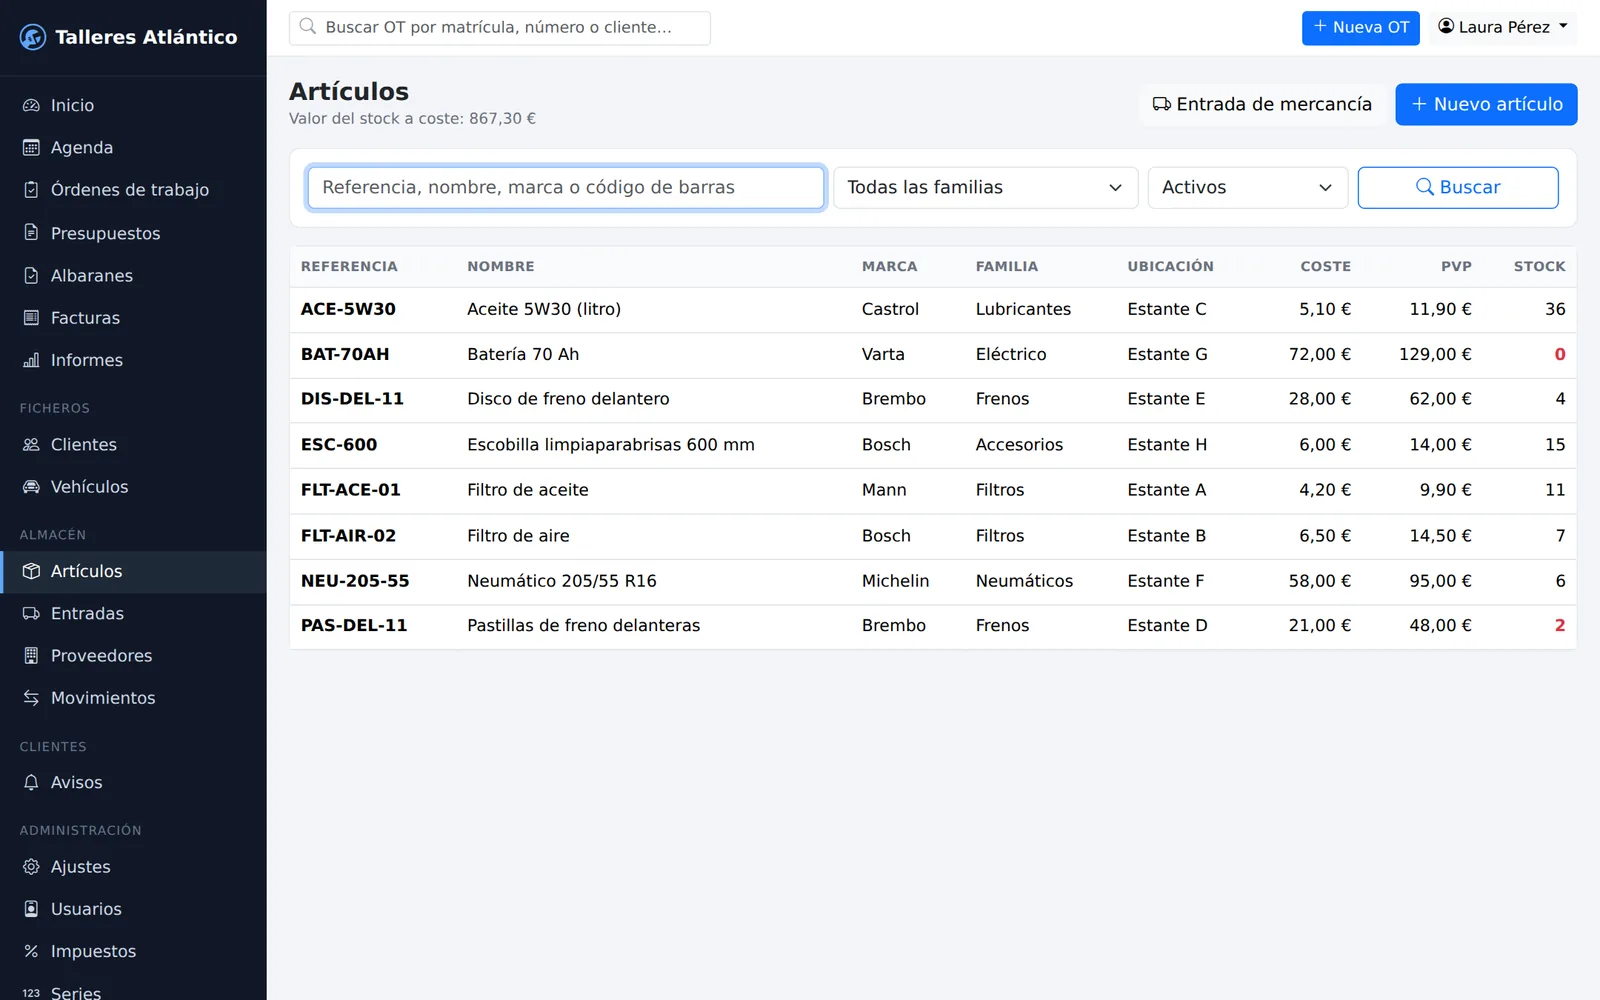
Task: Click reference NEU-205-55
Action: click(355, 581)
